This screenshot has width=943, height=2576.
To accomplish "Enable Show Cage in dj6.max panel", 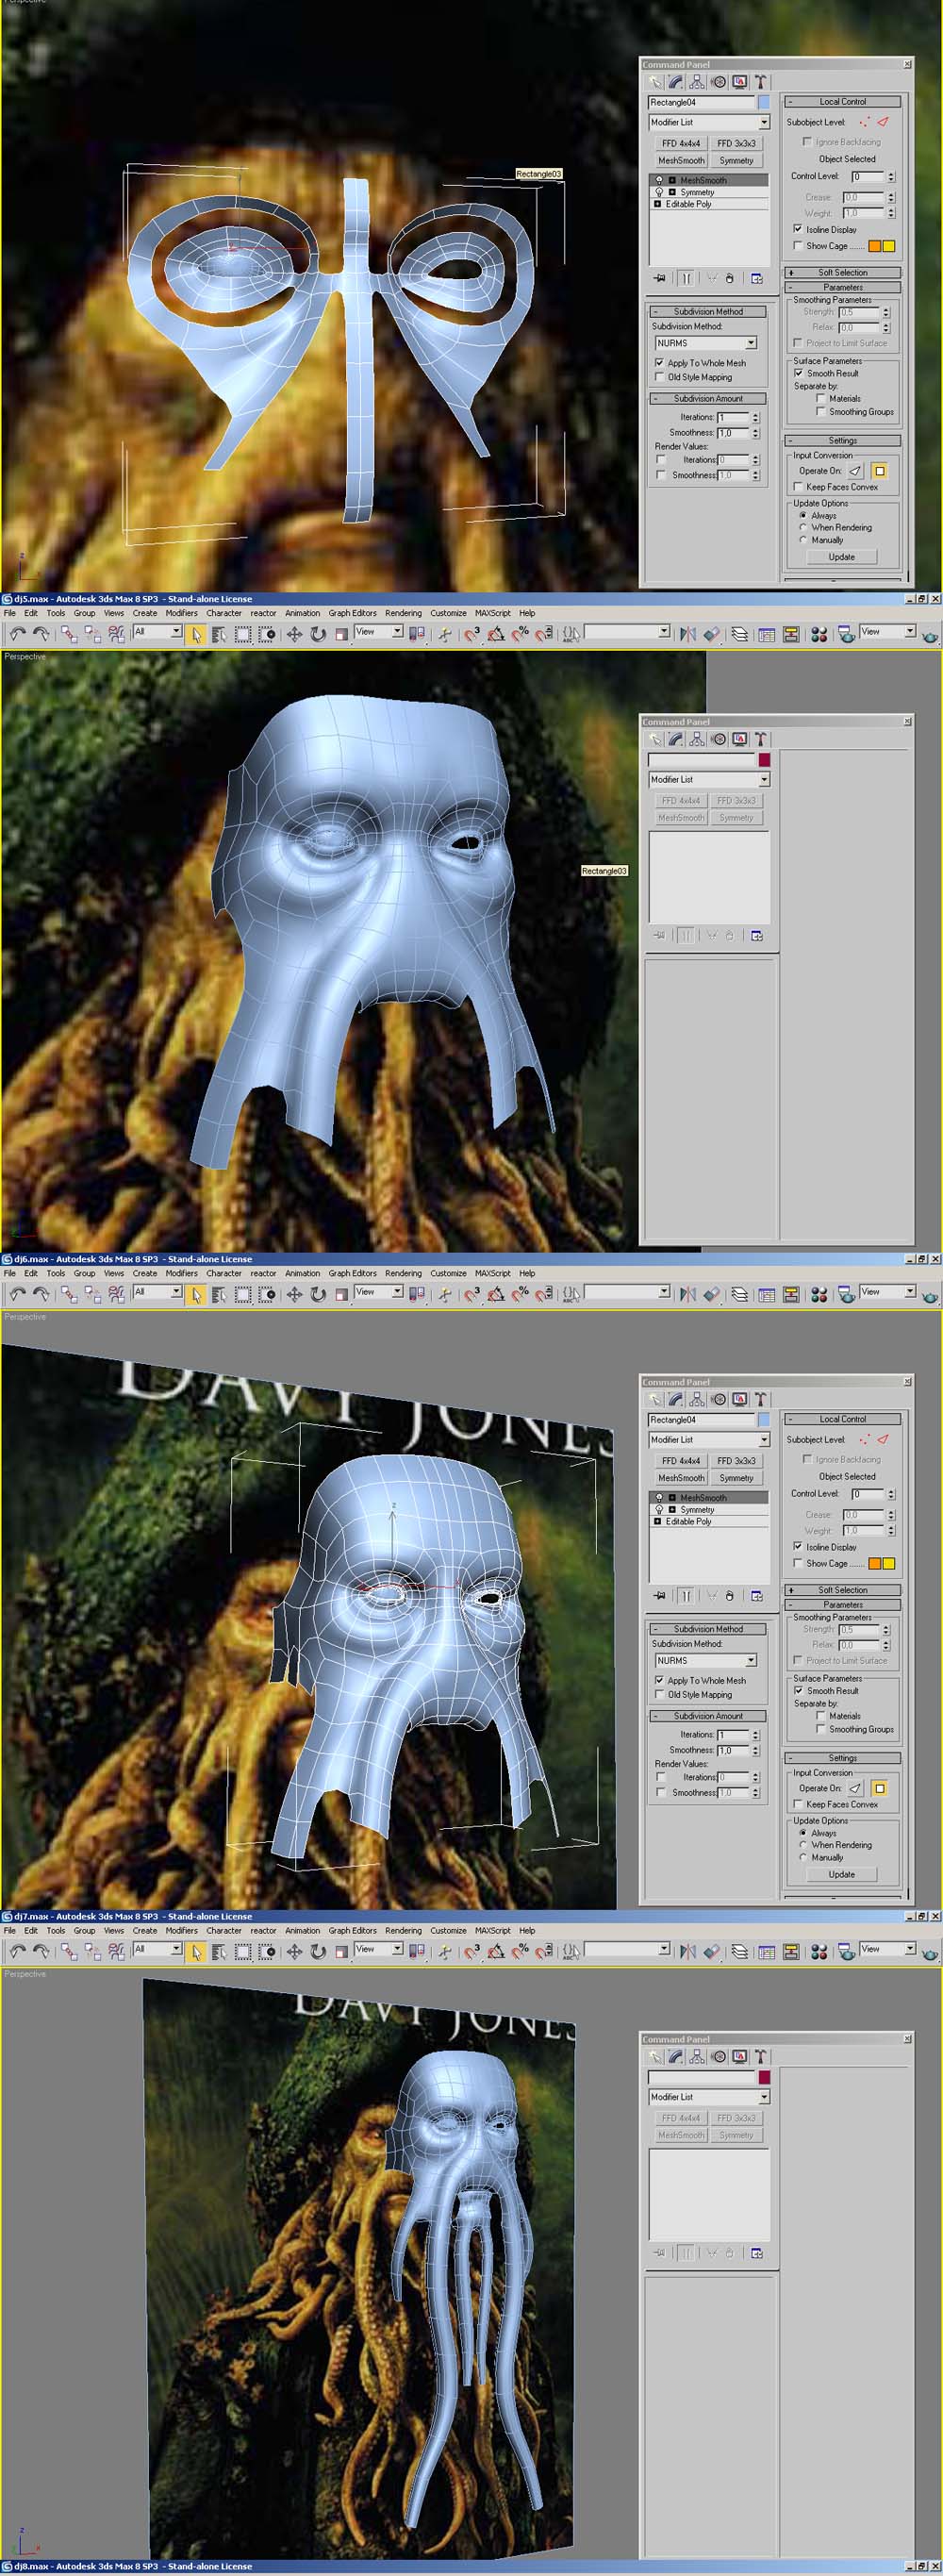I will (x=798, y=1562).
